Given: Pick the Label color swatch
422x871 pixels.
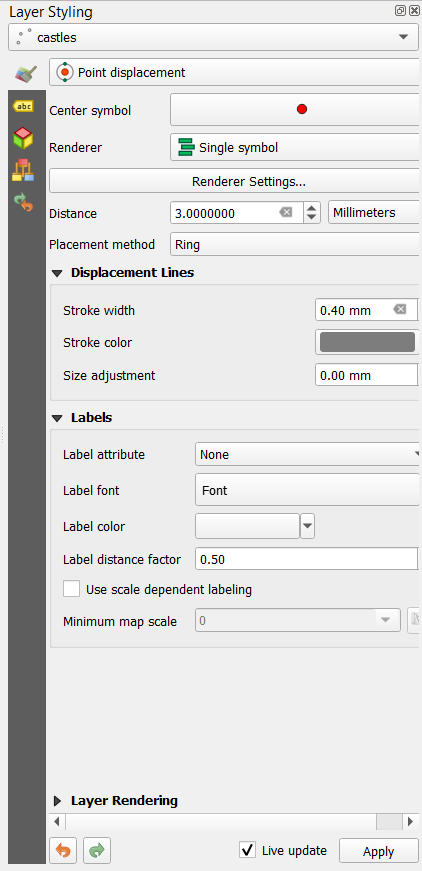Looking at the screenshot, I should tap(248, 527).
